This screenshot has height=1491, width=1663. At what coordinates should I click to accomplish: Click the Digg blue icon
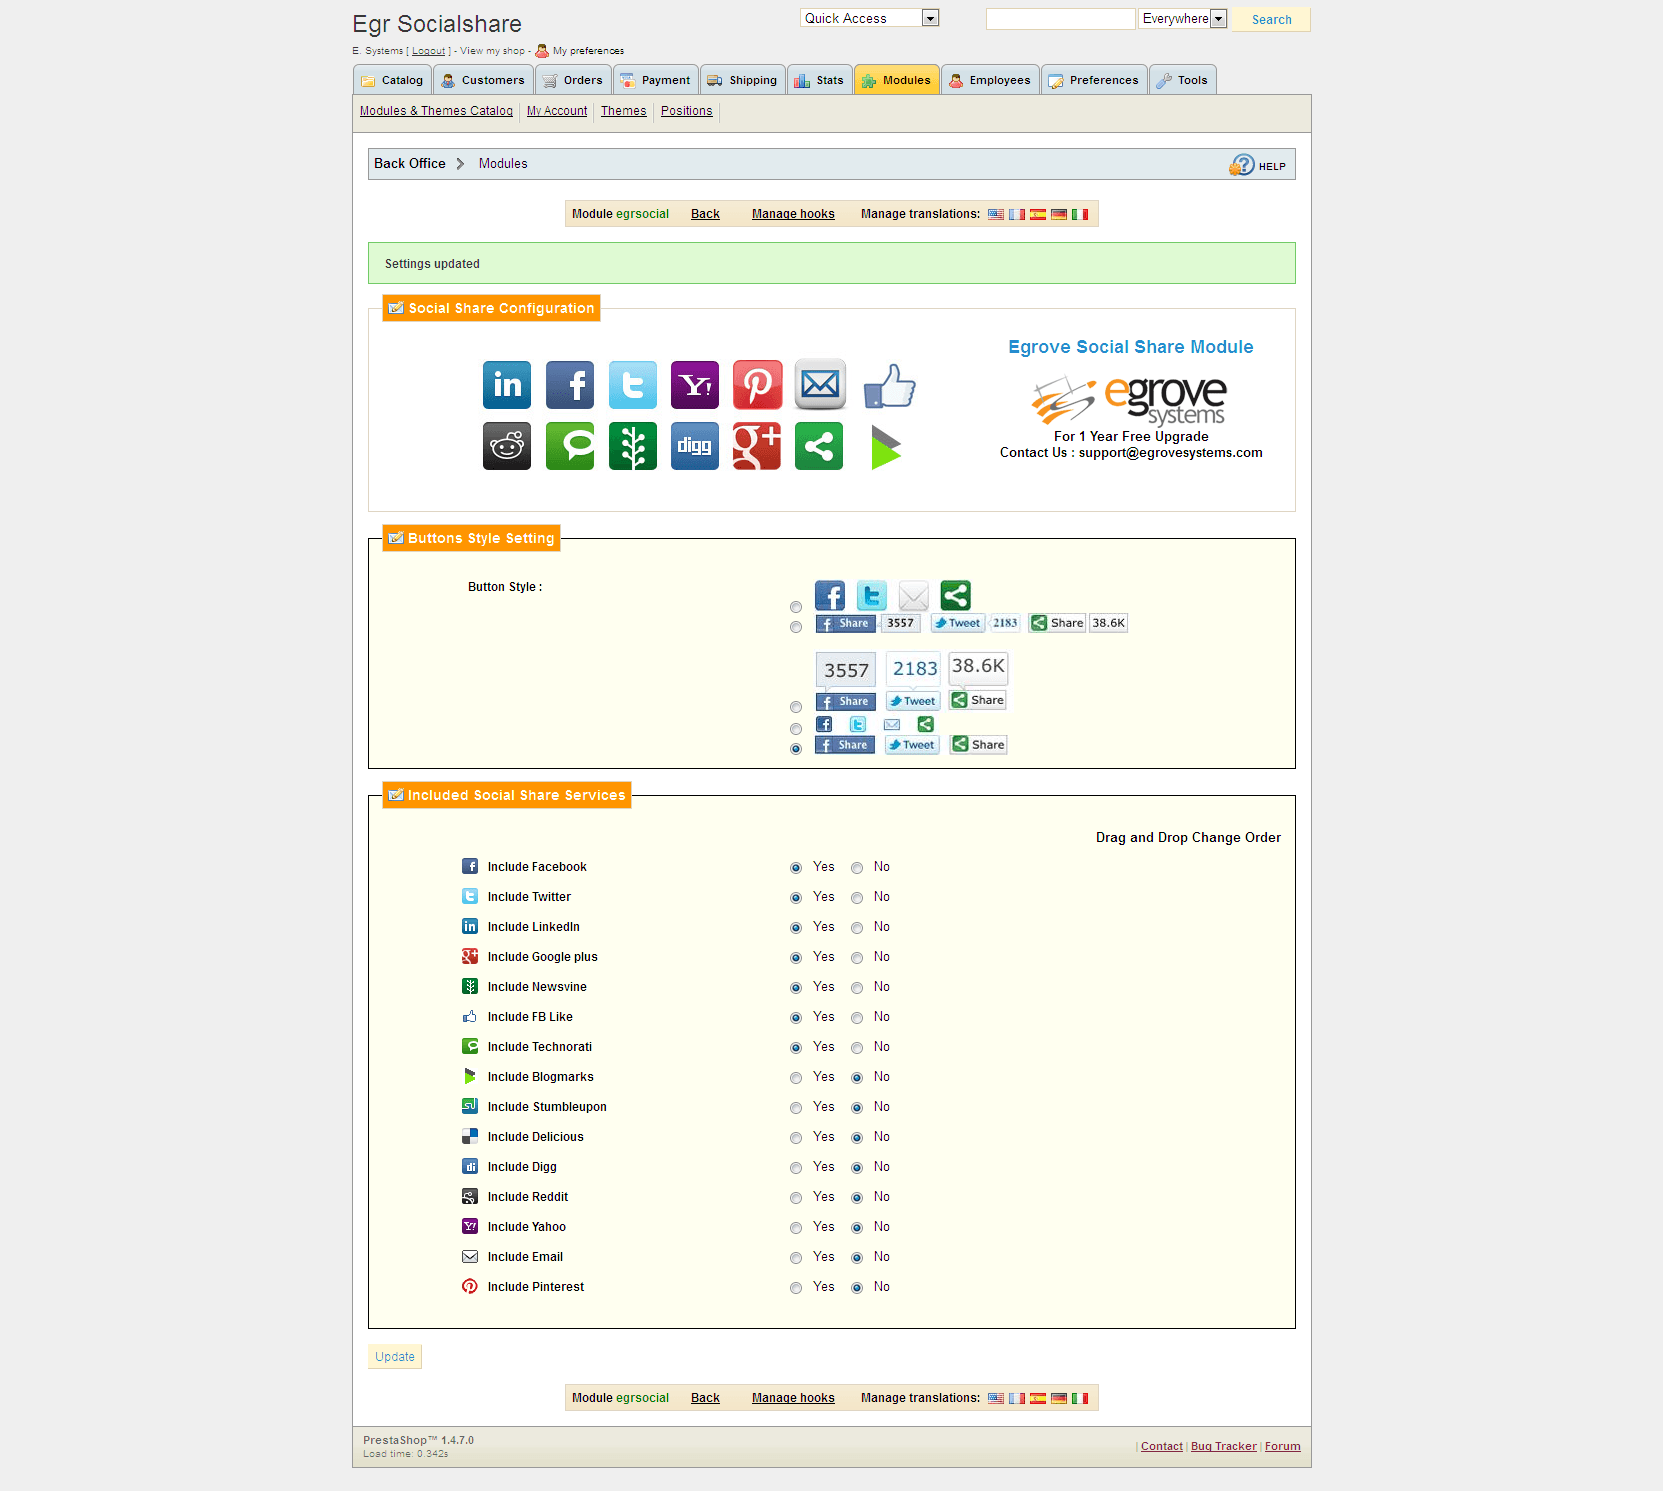[695, 446]
